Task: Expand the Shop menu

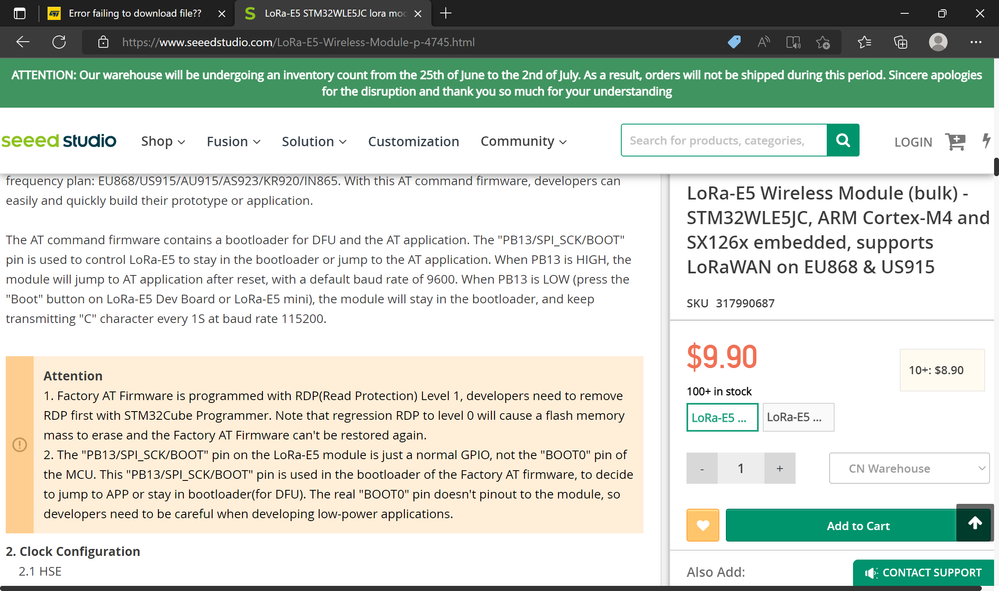Action: click(163, 141)
